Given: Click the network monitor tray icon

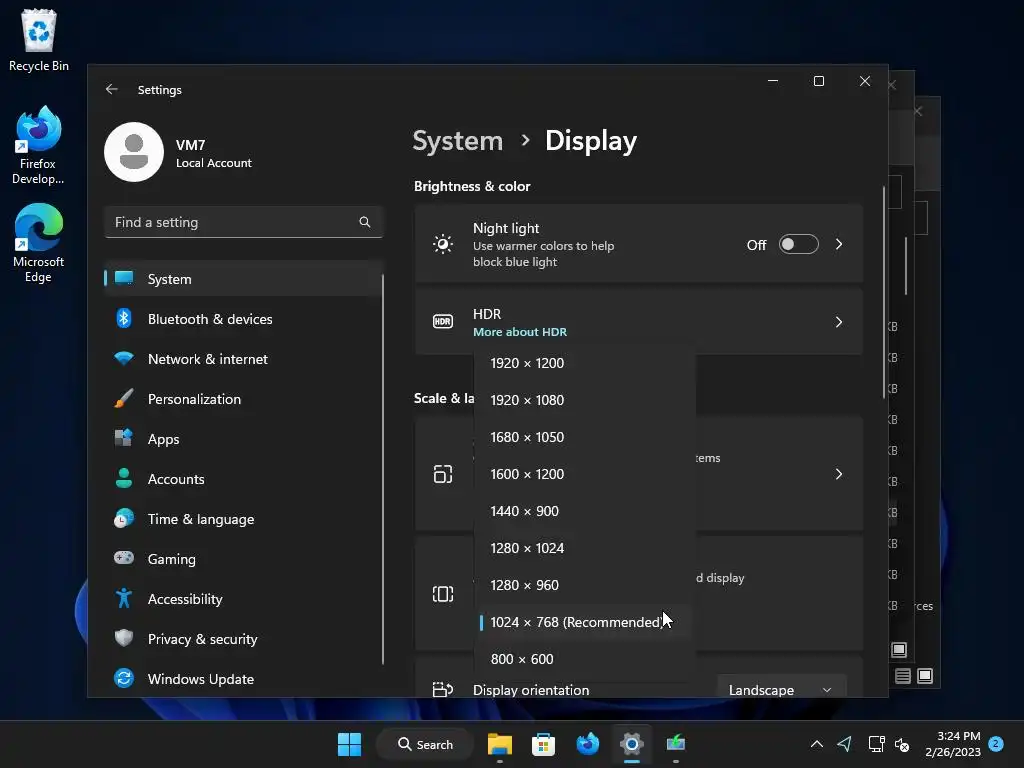Looking at the screenshot, I should (876, 744).
